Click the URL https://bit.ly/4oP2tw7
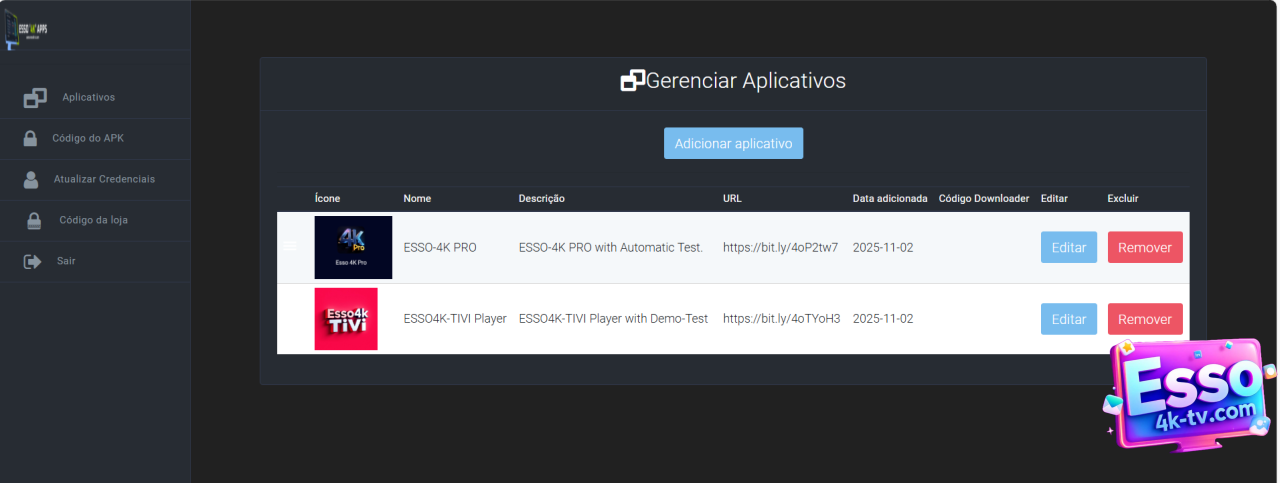 point(780,248)
